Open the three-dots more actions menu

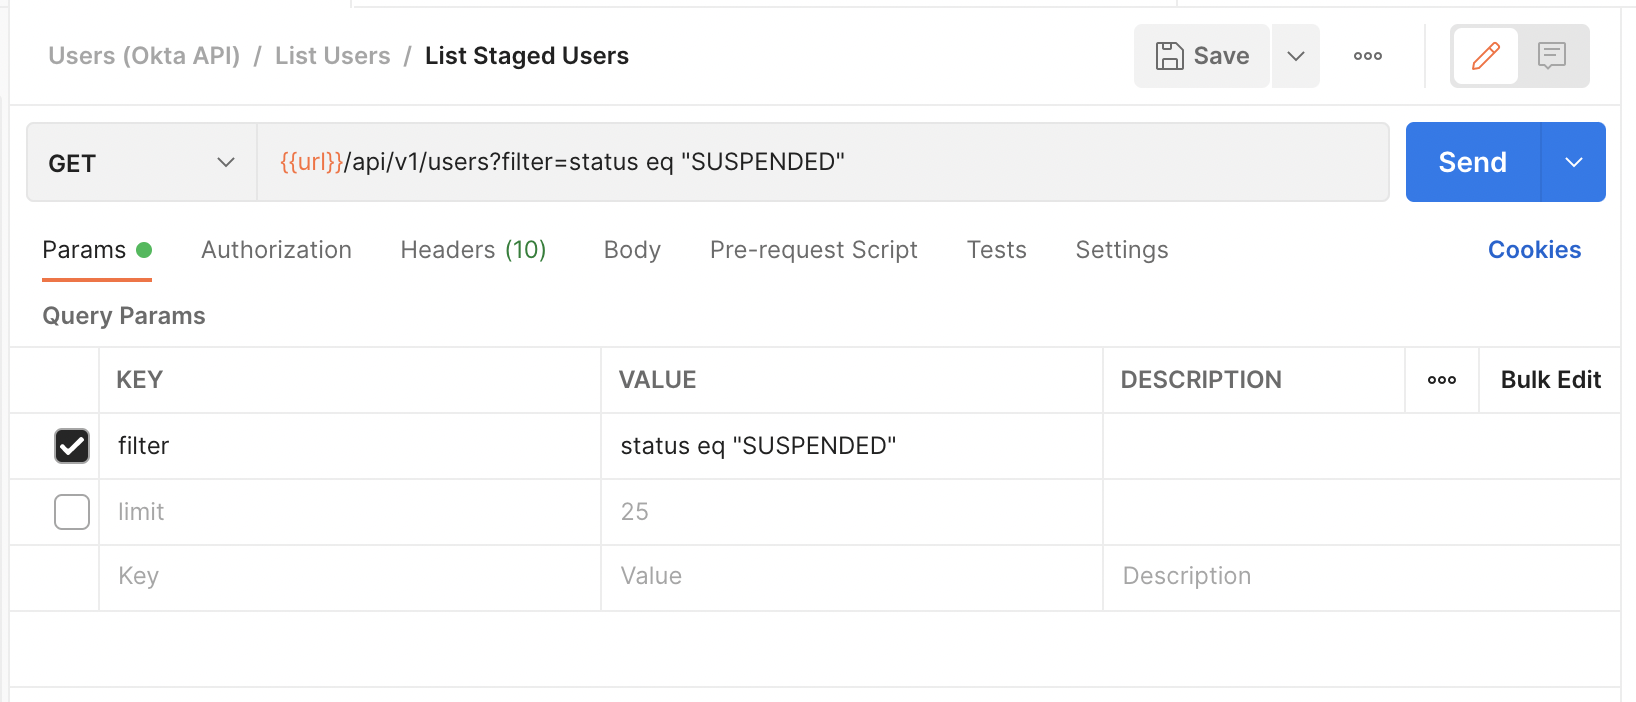point(1367,56)
